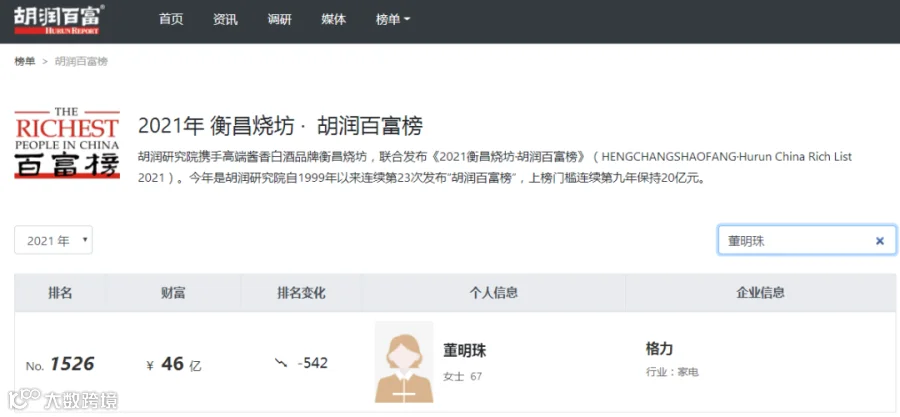Viewport: 900px width, 417px height.
Task: Click the 排名 column header
Action: point(60,293)
